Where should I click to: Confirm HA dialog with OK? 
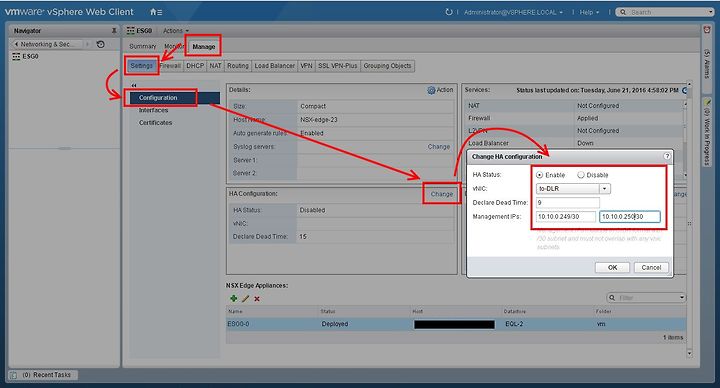pos(612,267)
